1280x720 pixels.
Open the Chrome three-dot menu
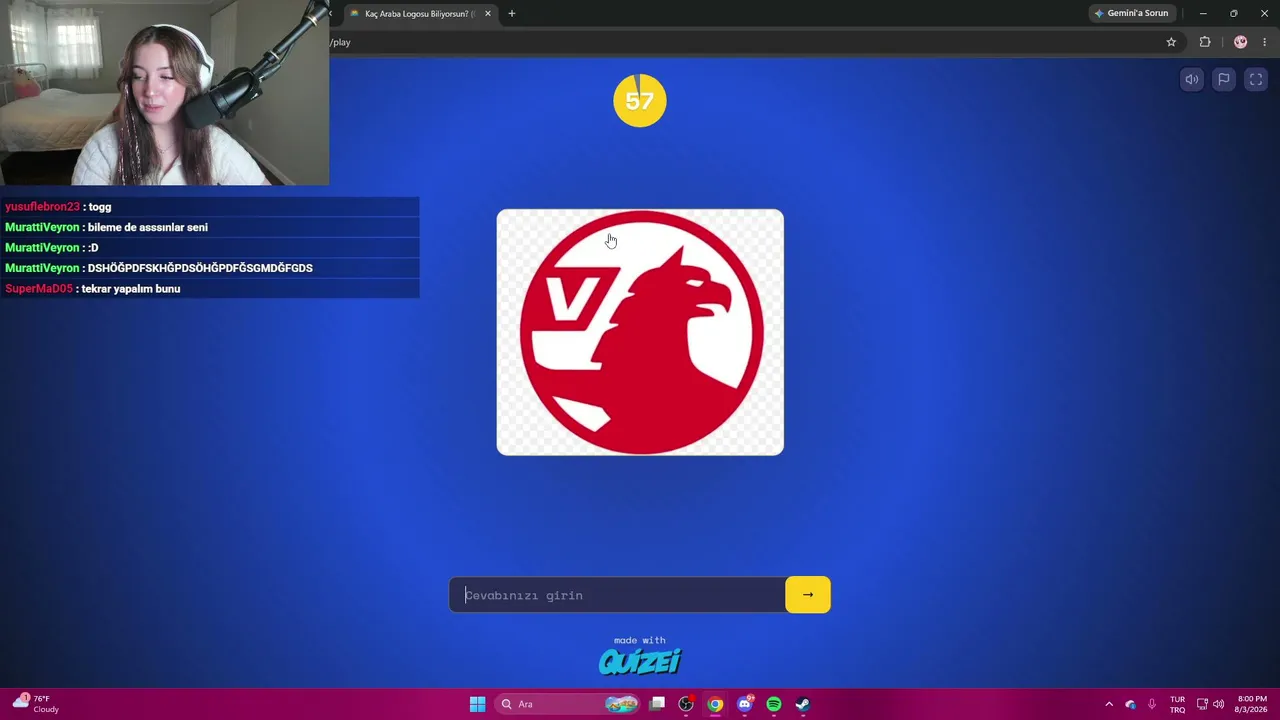[x=1264, y=42]
